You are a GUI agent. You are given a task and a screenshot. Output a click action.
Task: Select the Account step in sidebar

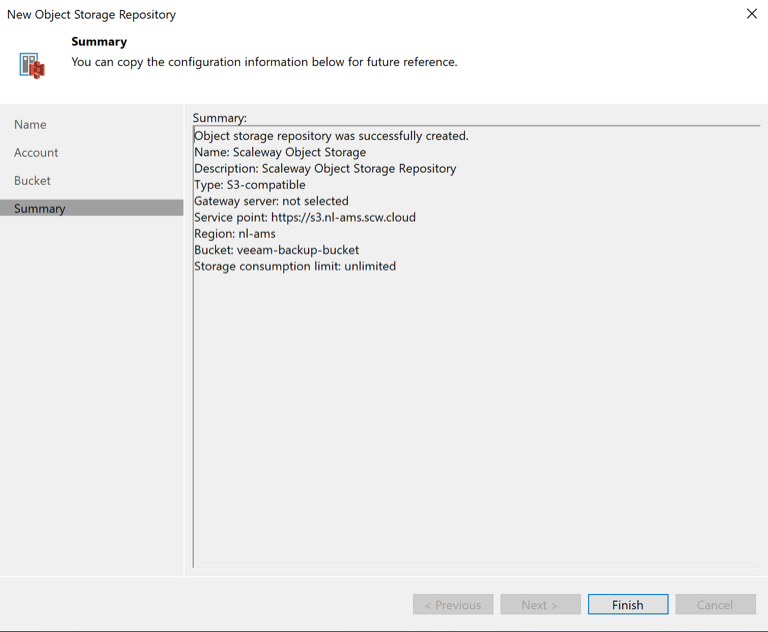coord(36,153)
